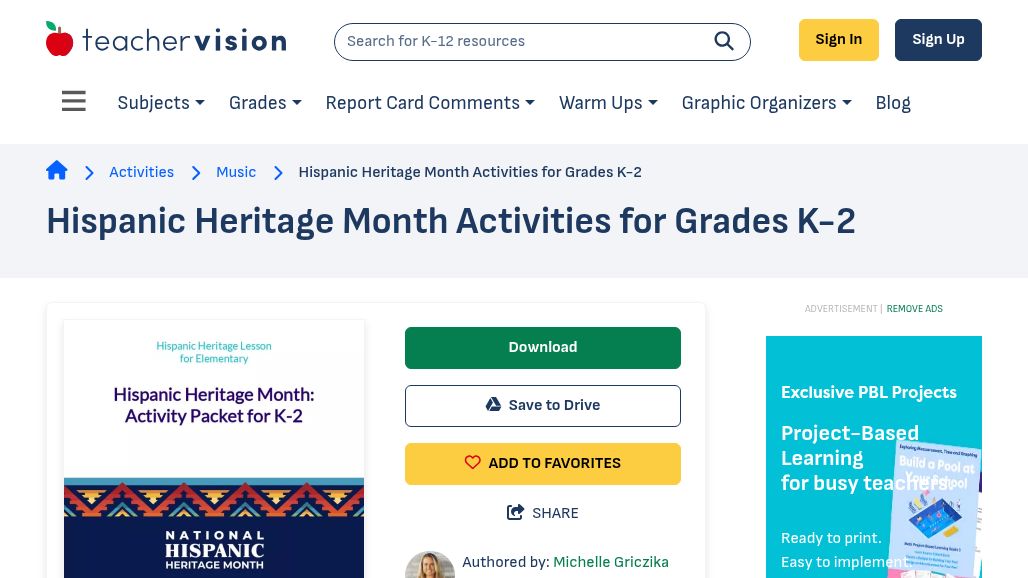This screenshot has width=1028, height=578.
Task: Expand the Subjects dropdown
Action: 161,103
